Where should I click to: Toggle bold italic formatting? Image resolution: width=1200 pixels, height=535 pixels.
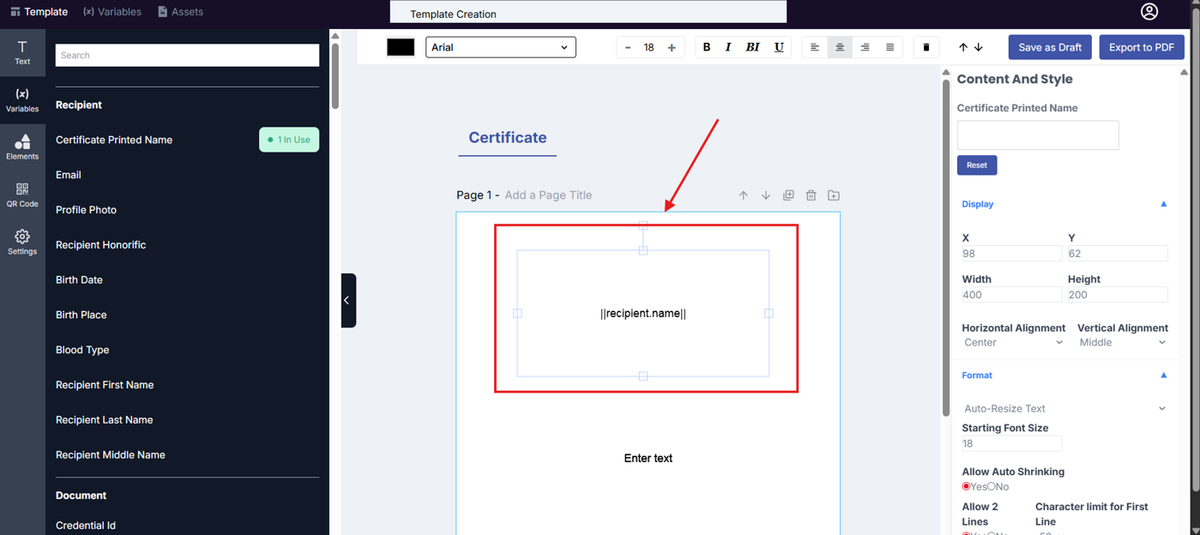753,47
